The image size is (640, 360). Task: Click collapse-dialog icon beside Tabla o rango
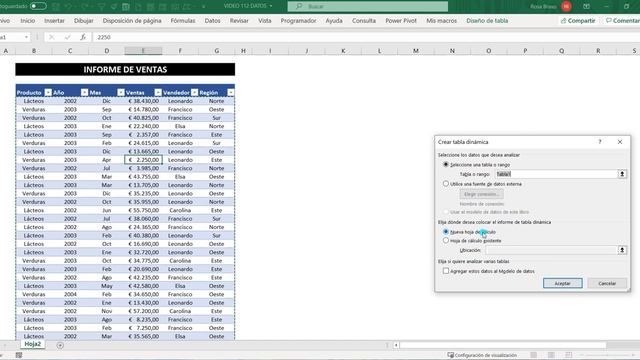coord(622,174)
